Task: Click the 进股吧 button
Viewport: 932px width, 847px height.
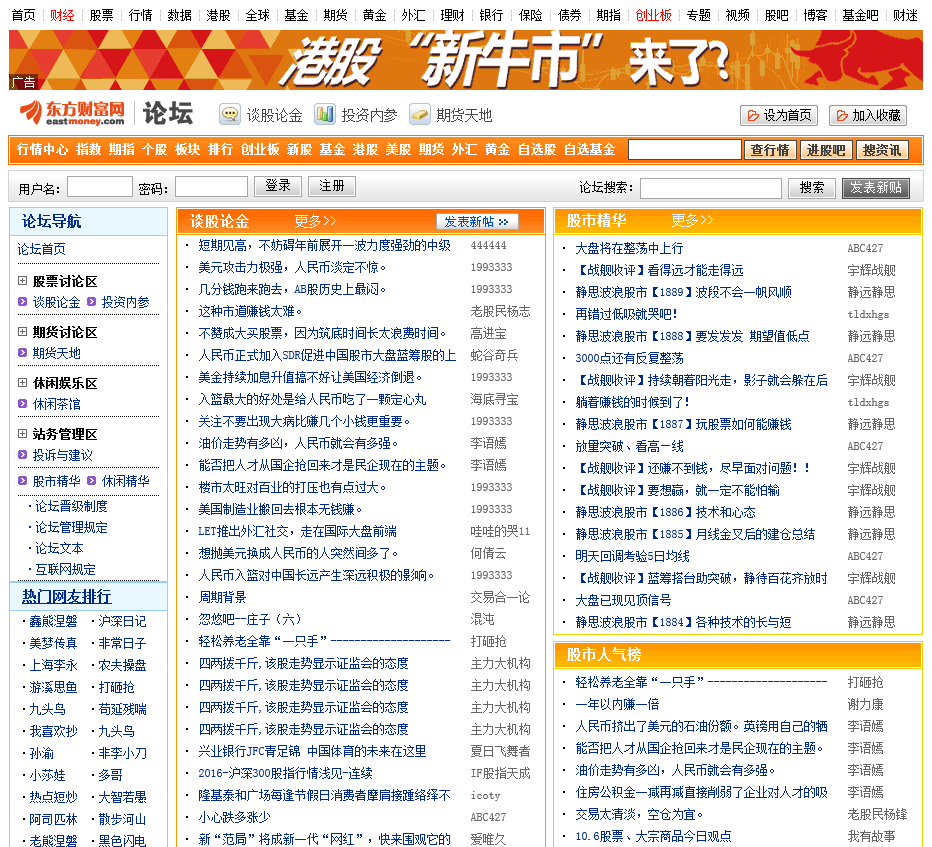Action: (x=826, y=150)
